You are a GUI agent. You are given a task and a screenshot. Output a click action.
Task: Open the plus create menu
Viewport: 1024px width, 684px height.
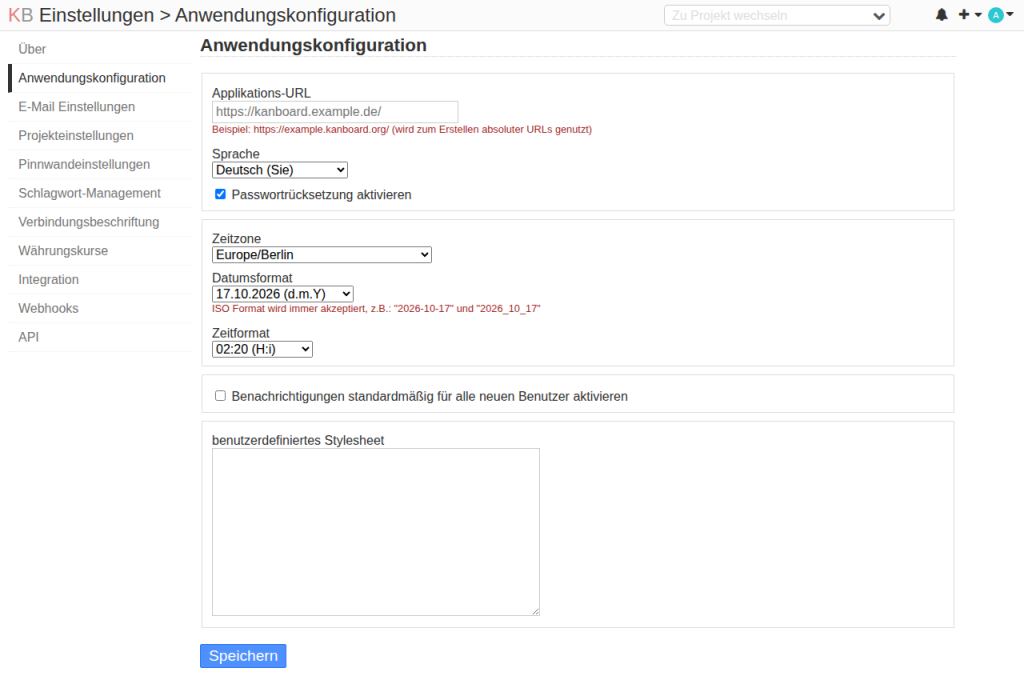coord(969,15)
